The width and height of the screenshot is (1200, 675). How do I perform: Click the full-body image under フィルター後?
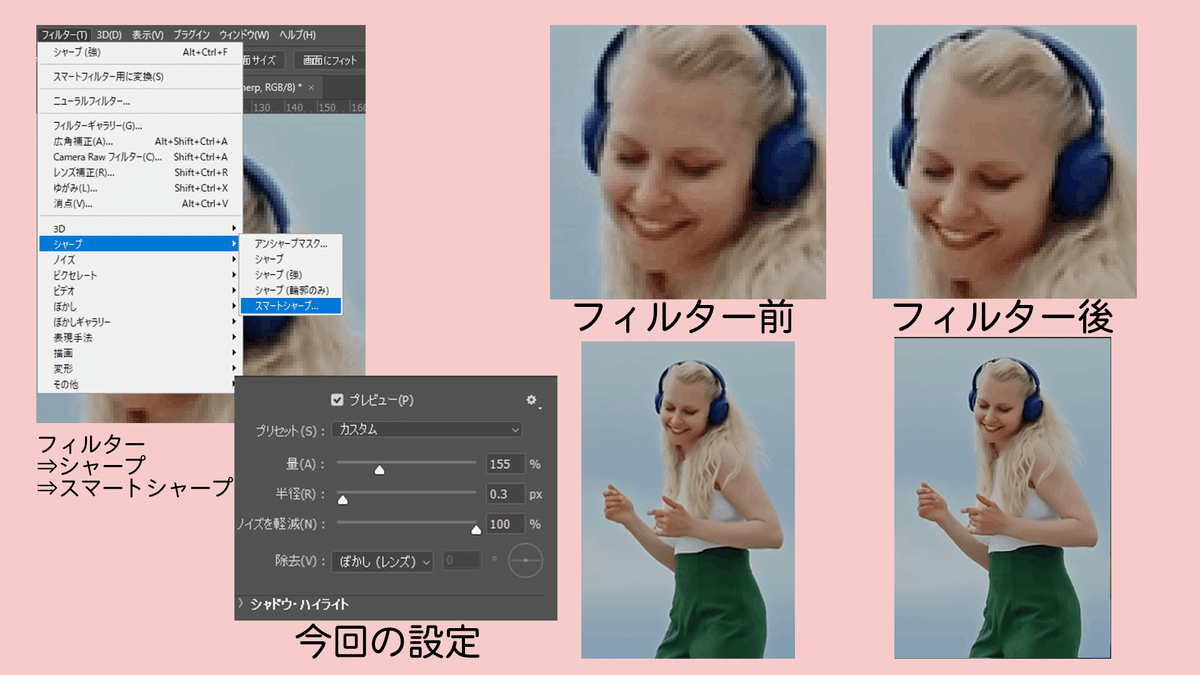point(1003,498)
